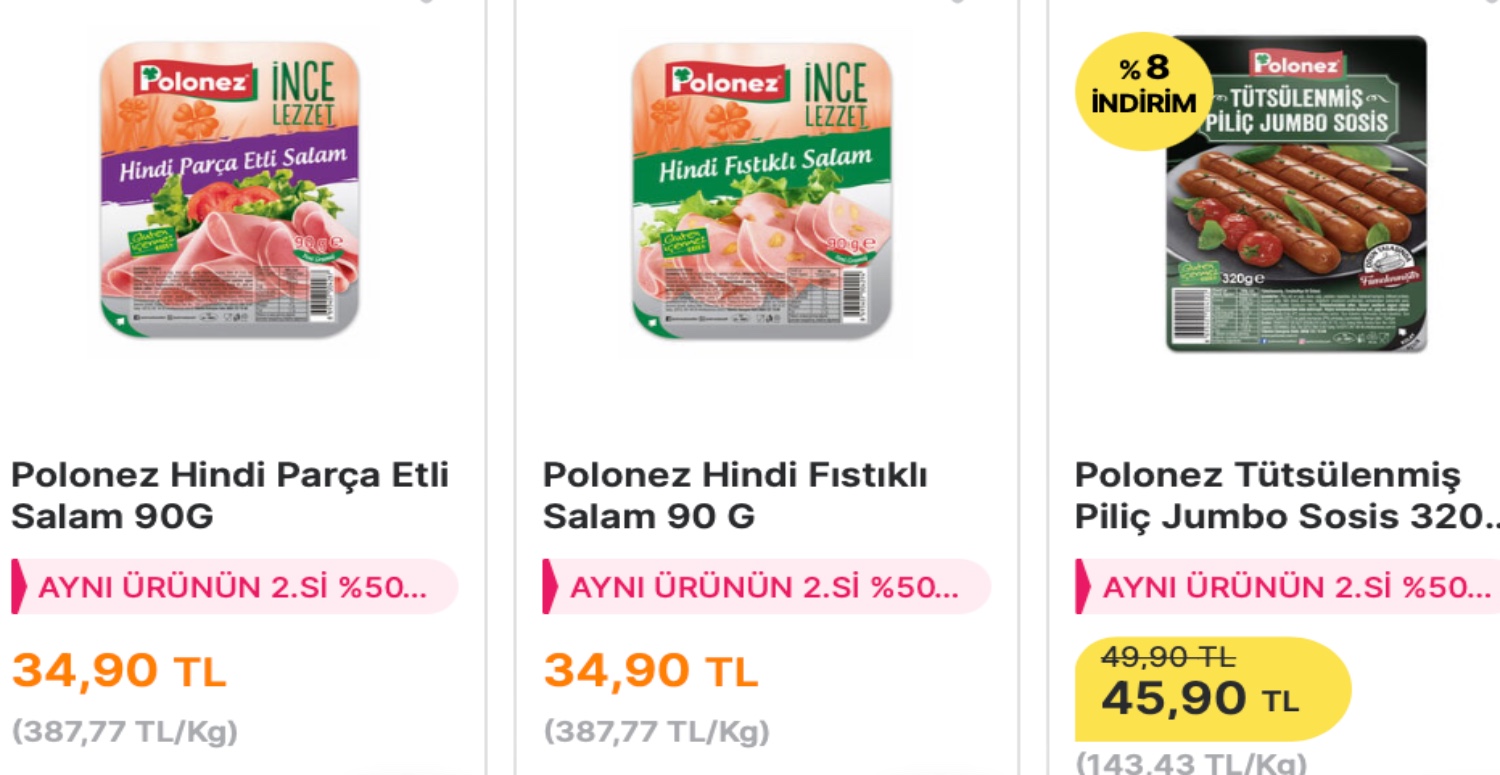1500x775 pixels.
Task: Click the pink ribbon icon before first promo text
Action: pos(18,587)
